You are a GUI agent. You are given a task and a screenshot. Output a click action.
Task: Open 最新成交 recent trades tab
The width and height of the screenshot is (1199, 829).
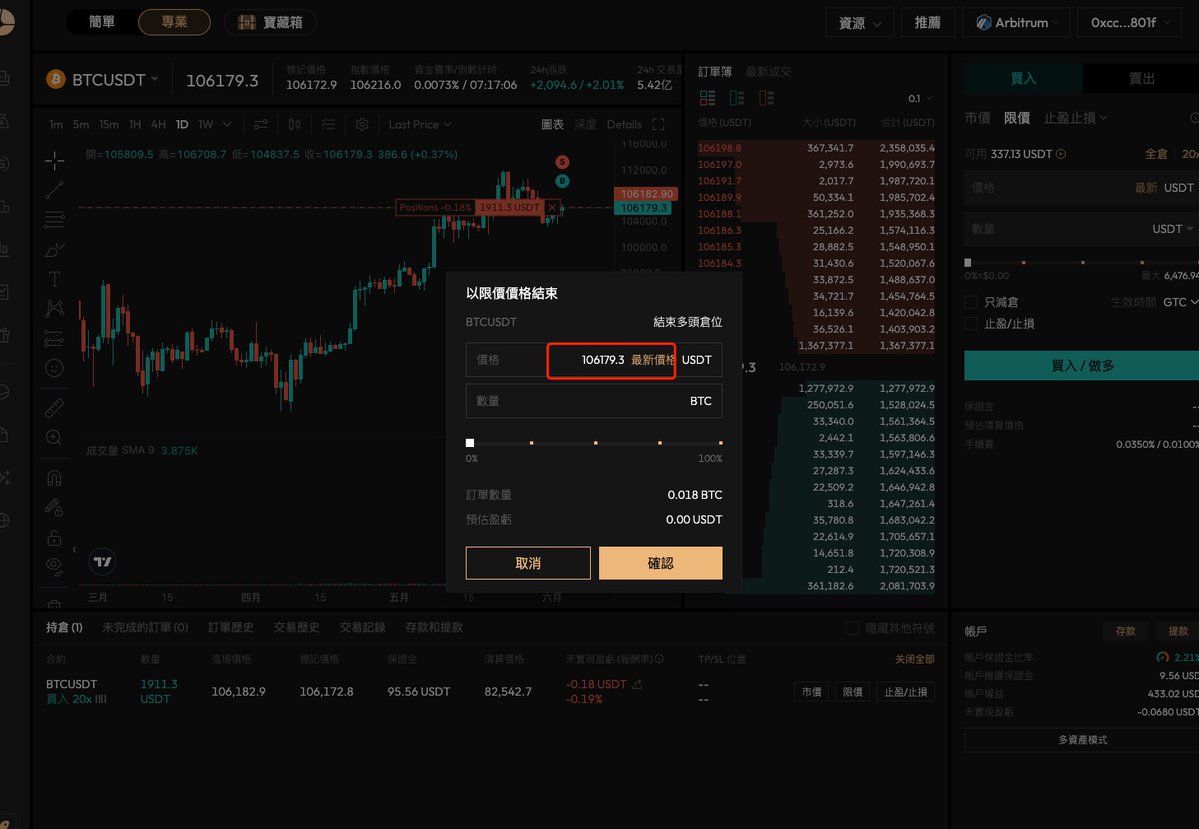tap(768, 71)
